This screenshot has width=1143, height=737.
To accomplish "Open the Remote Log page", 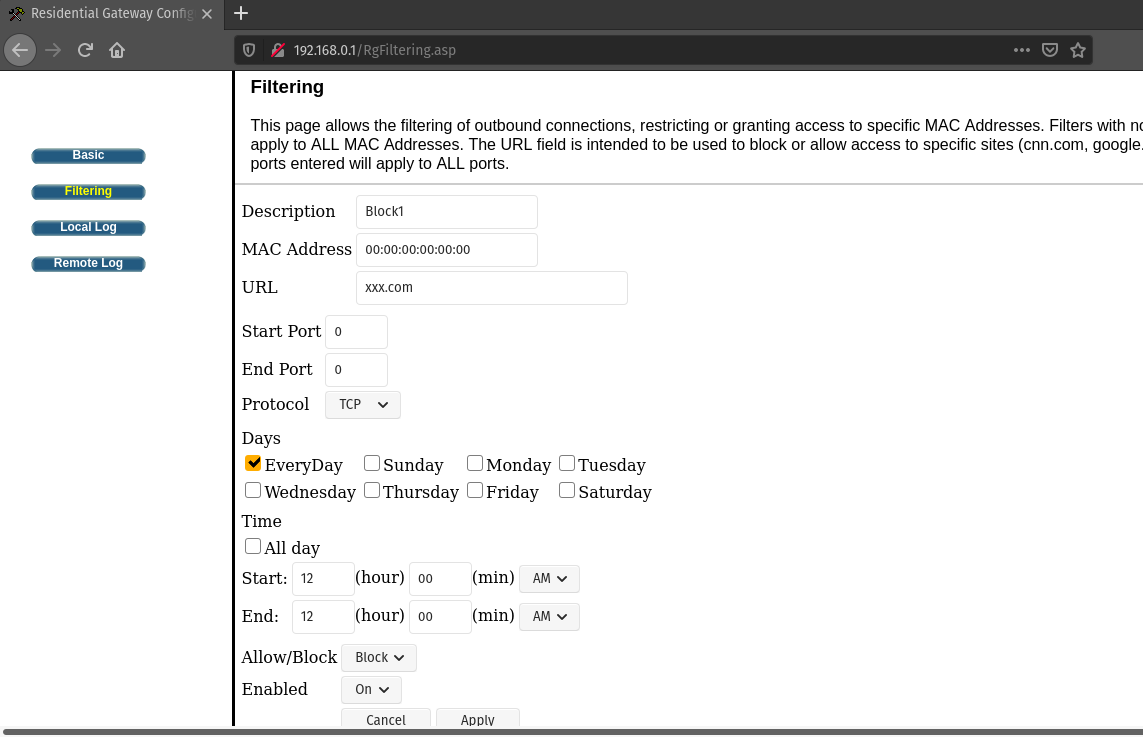I will pos(88,263).
